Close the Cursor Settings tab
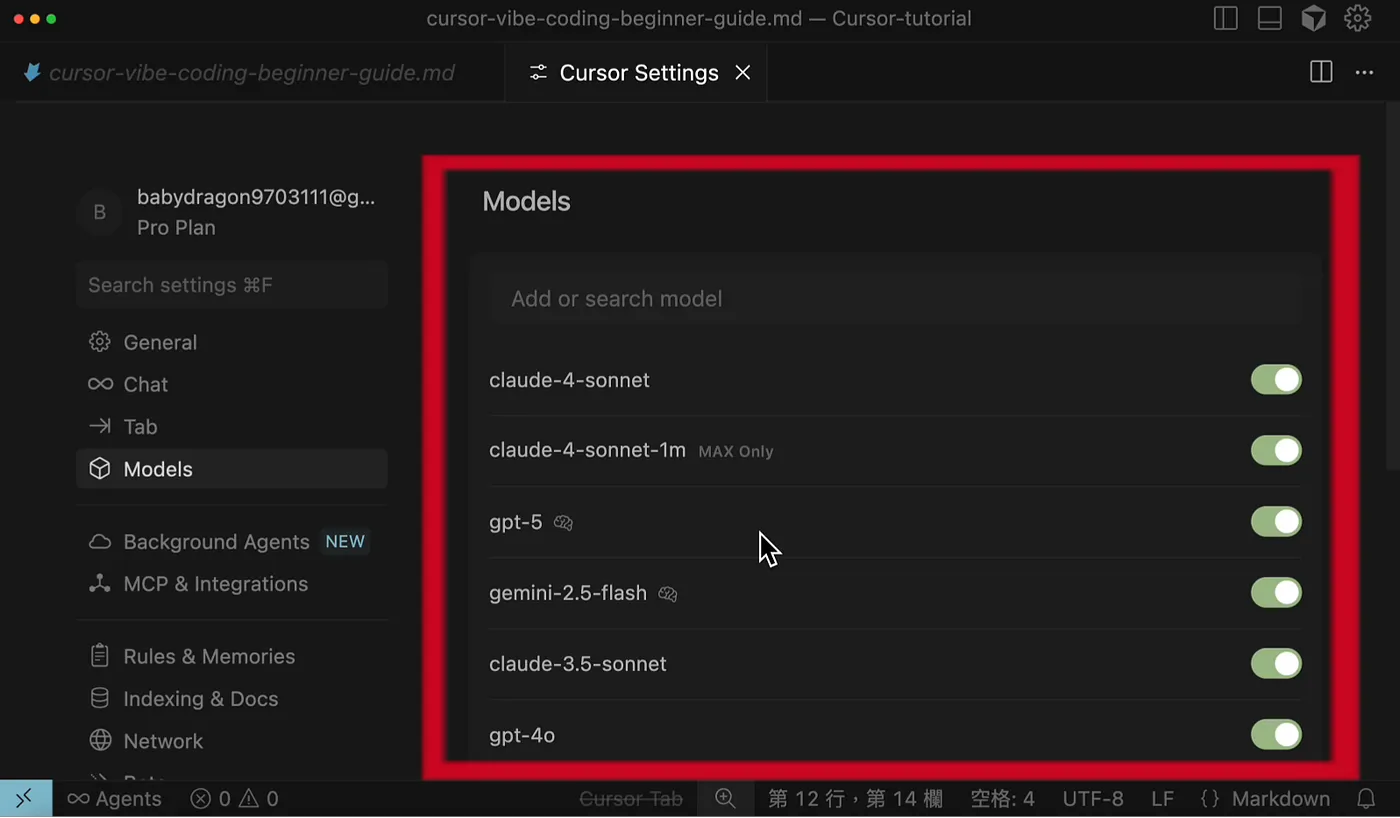 [x=742, y=72]
